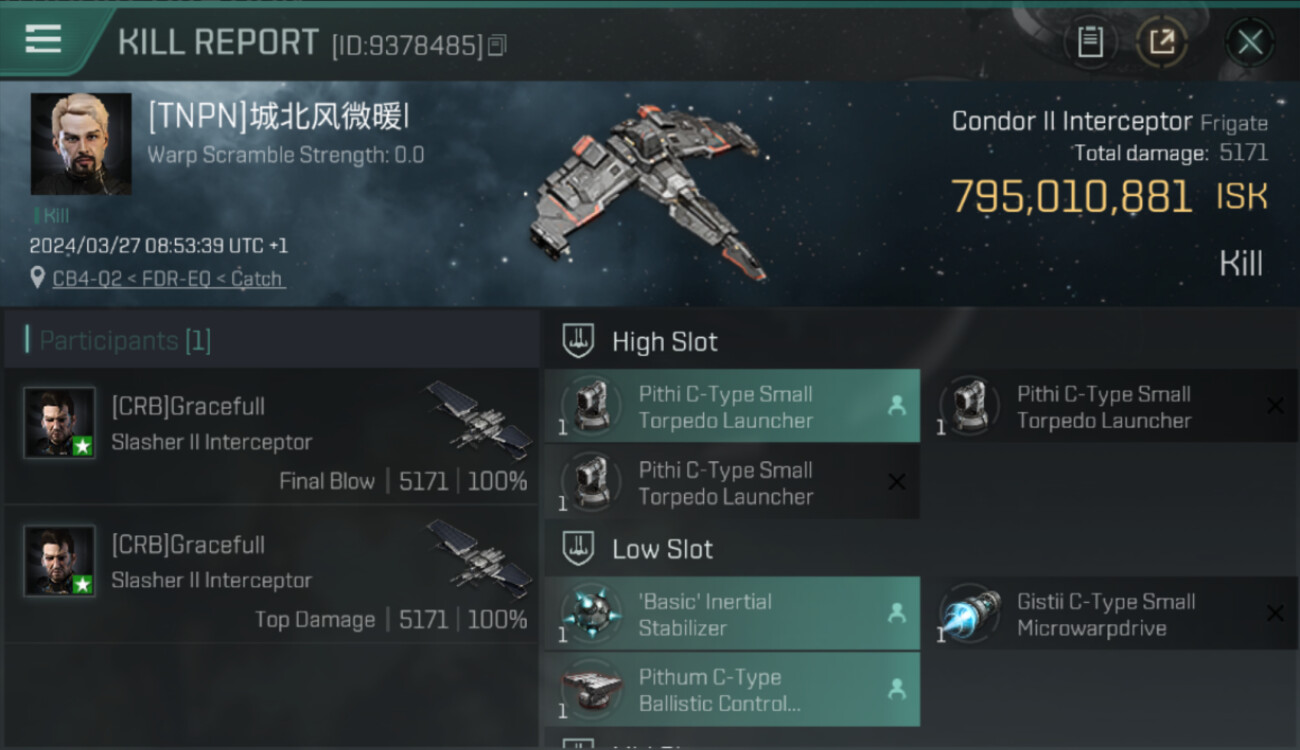Select the first Pithi C-Type Small Torpedo Launcher
Image resolution: width=1300 pixels, height=750 pixels.
coord(732,406)
